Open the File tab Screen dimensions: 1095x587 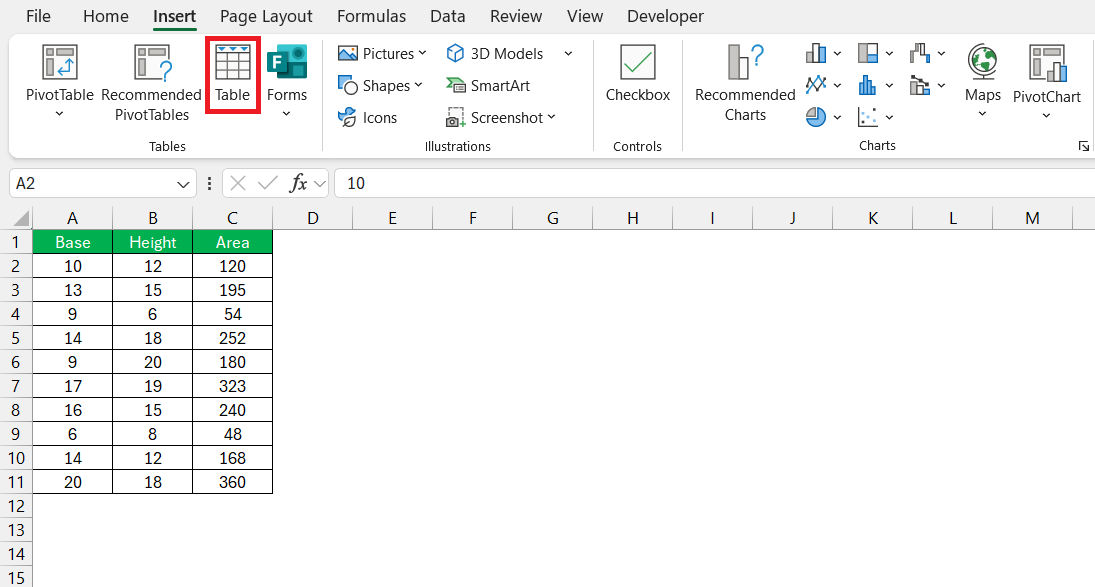38,16
